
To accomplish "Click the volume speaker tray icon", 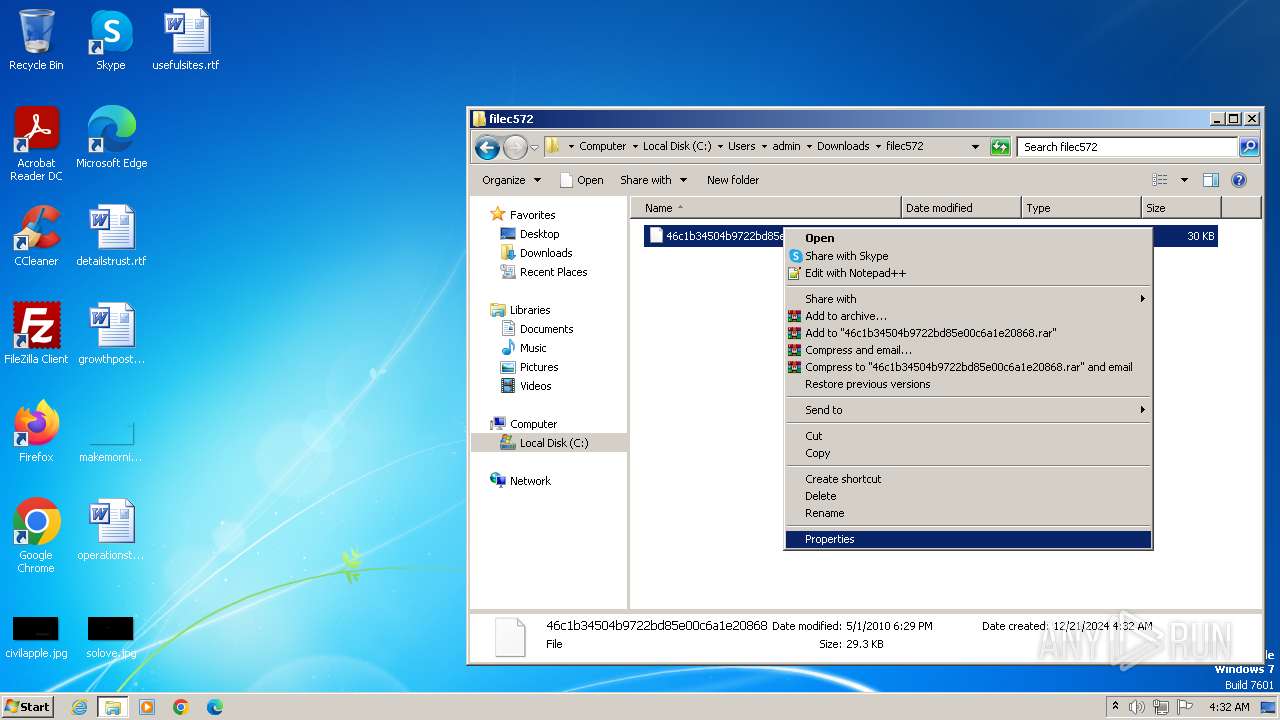I will (x=1137, y=707).
